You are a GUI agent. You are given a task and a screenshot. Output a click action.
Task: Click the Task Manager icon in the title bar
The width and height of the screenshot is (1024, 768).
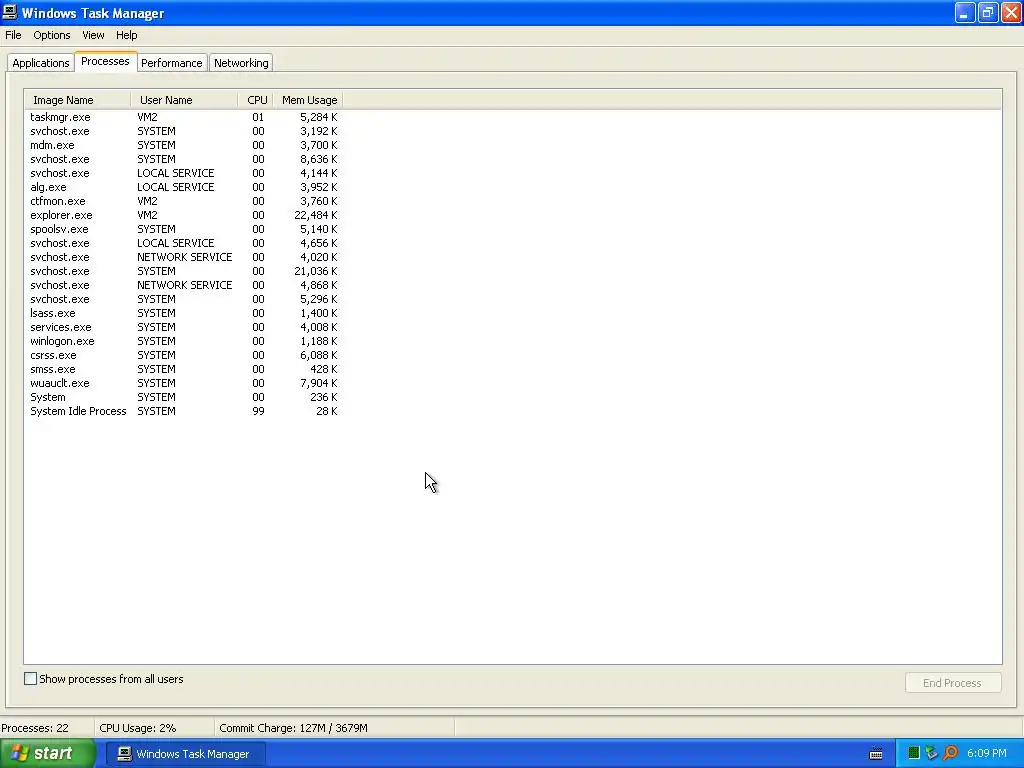(x=10, y=12)
